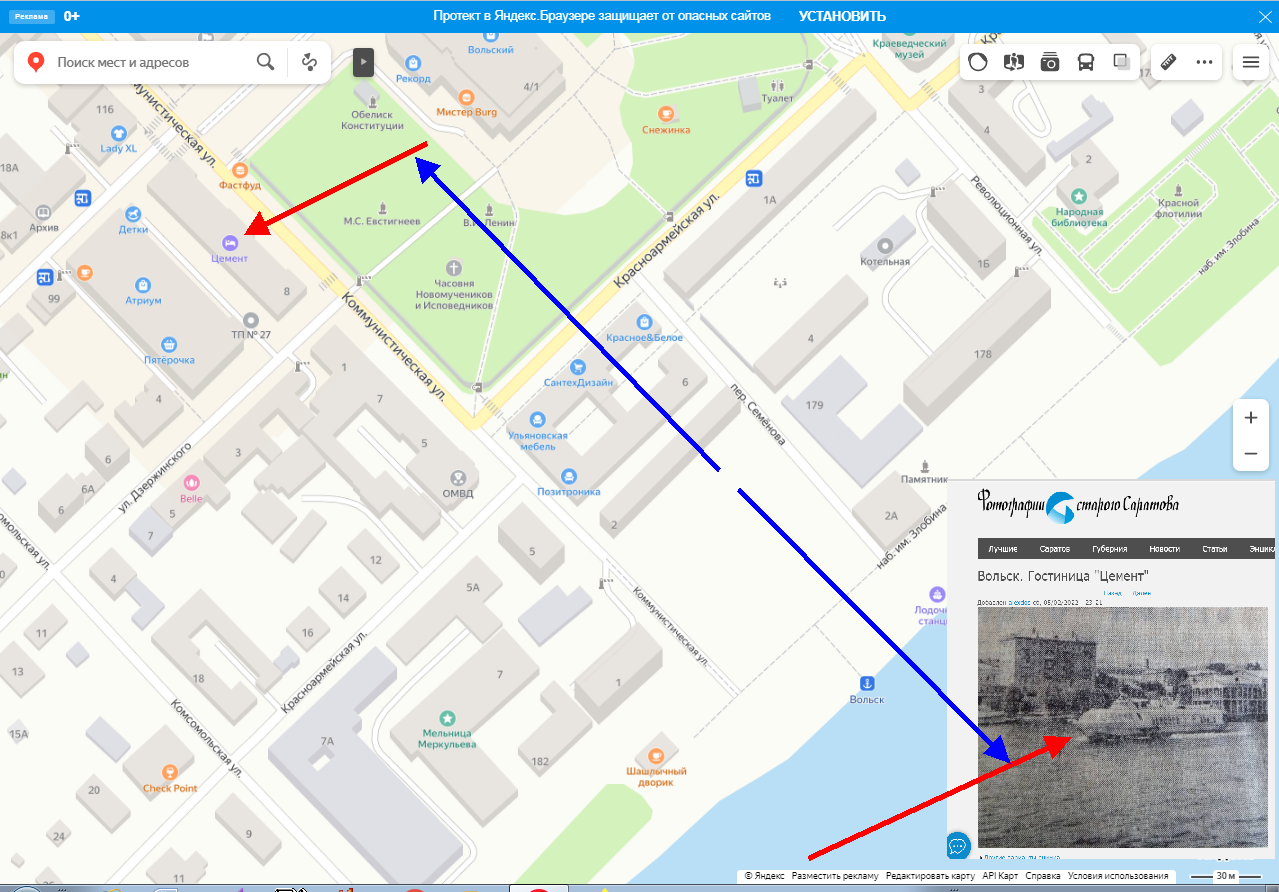Image resolution: width=1279 pixels, height=892 pixels.
Task: Open the API Карт link
Action: [1000, 876]
